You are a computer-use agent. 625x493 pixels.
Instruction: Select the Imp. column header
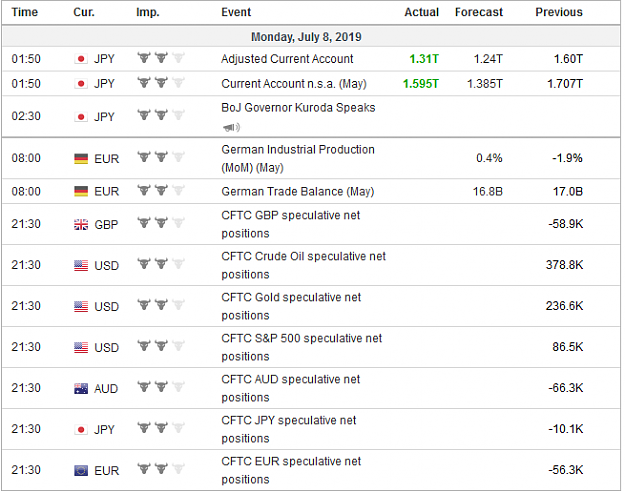coord(147,12)
